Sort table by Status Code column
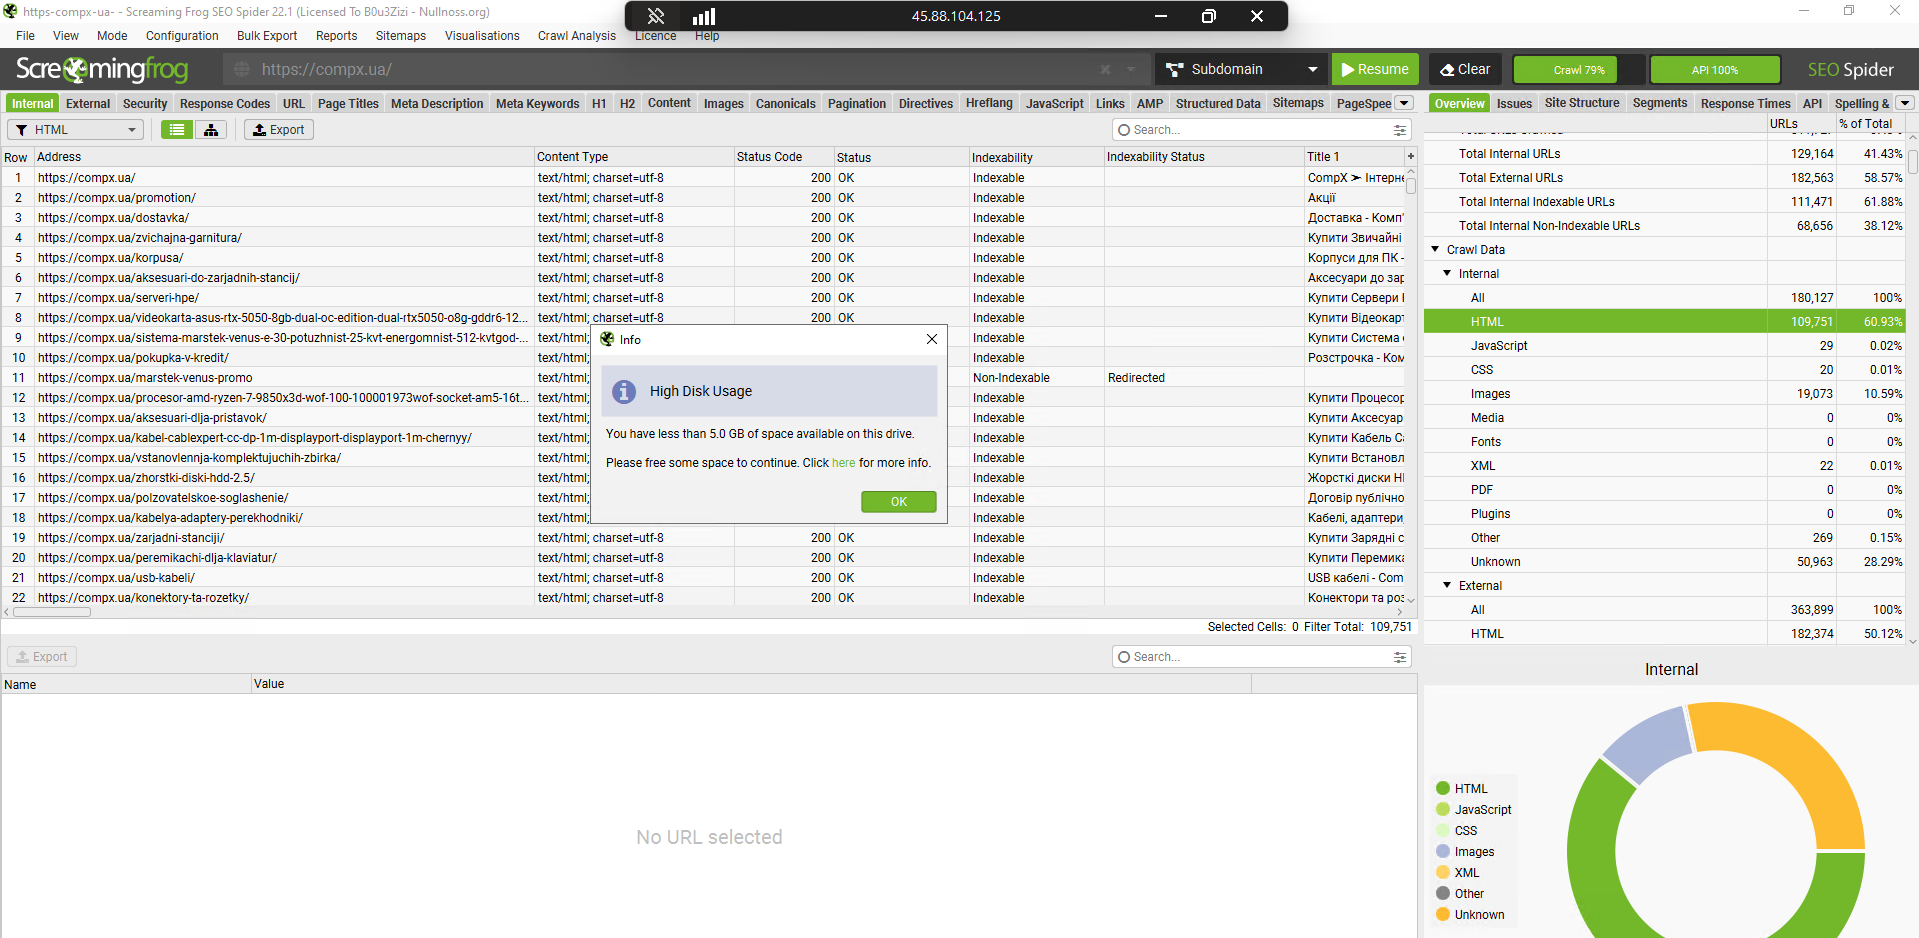The image size is (1919, 938). coord(784,157)
